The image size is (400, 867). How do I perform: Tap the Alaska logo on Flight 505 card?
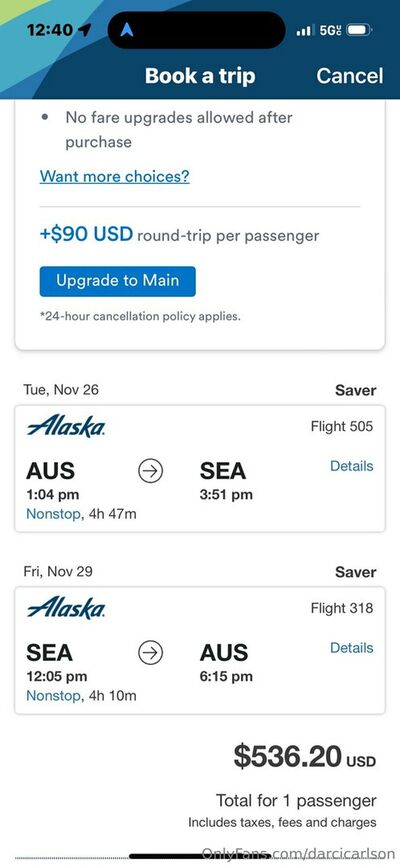point(66,426)
